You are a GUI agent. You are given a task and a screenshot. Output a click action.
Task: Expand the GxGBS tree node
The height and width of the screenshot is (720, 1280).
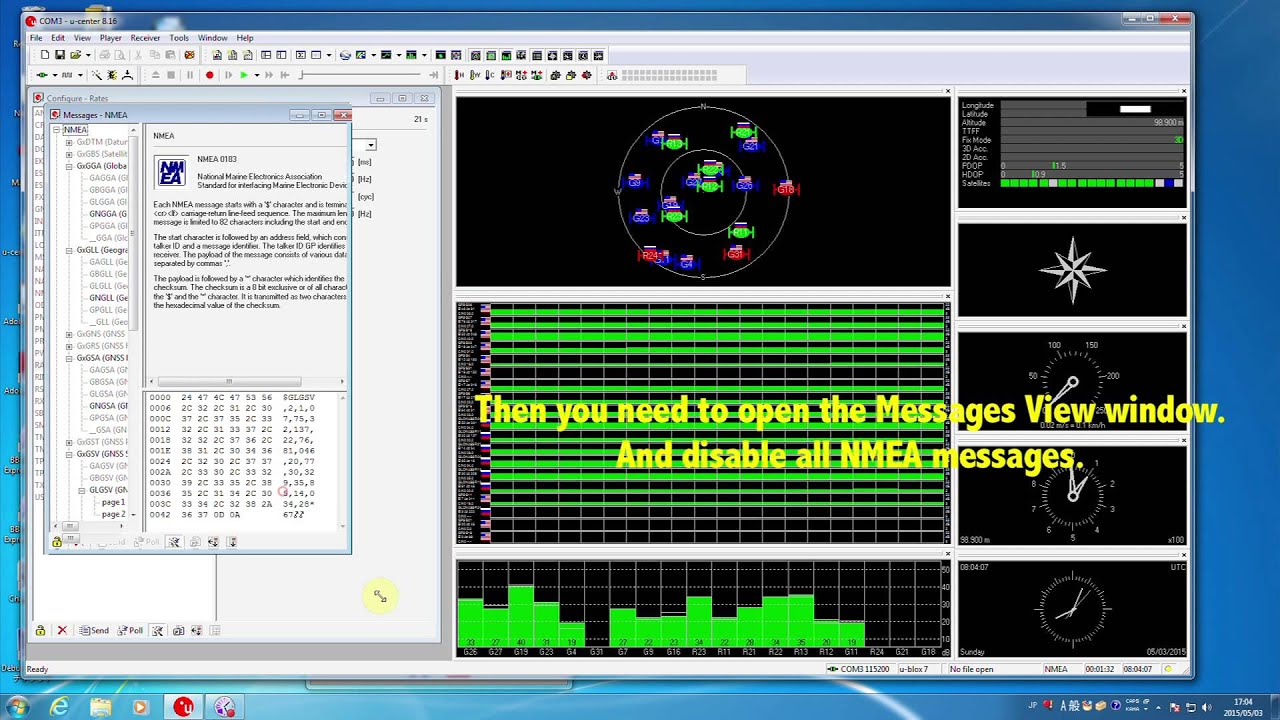(x=69, y=154)
